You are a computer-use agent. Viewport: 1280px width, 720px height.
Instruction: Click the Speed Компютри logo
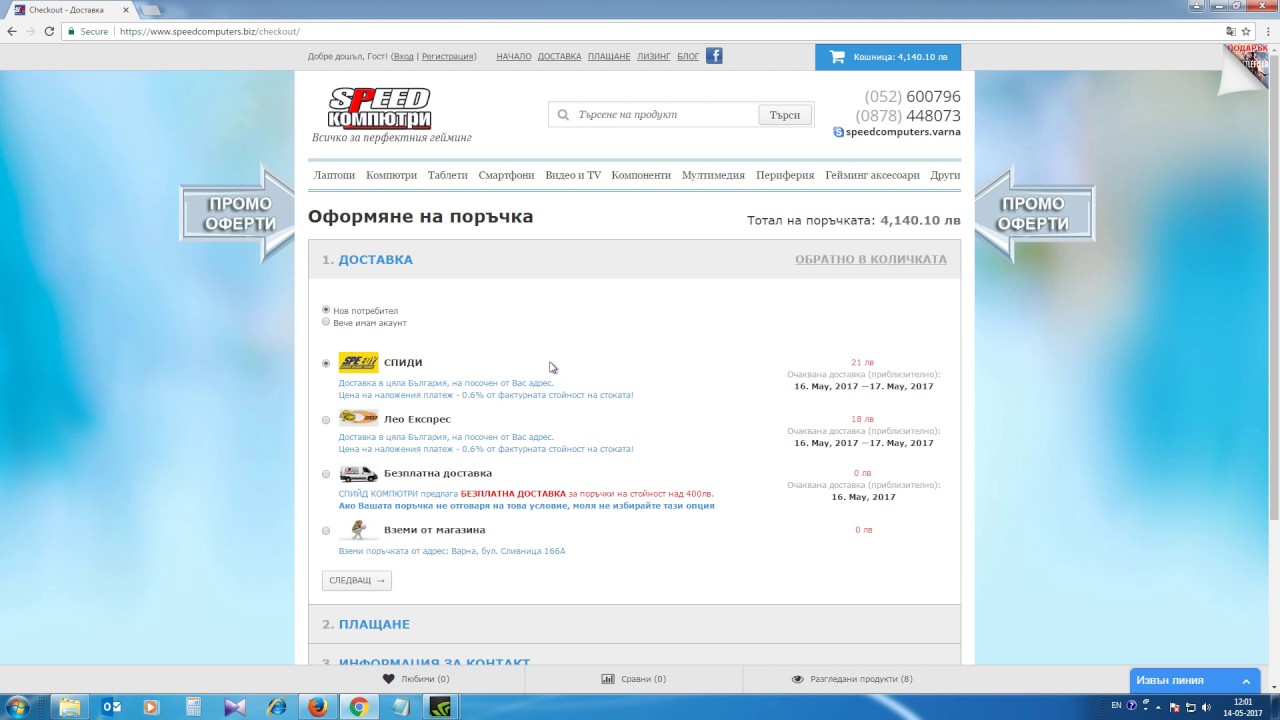380,109
